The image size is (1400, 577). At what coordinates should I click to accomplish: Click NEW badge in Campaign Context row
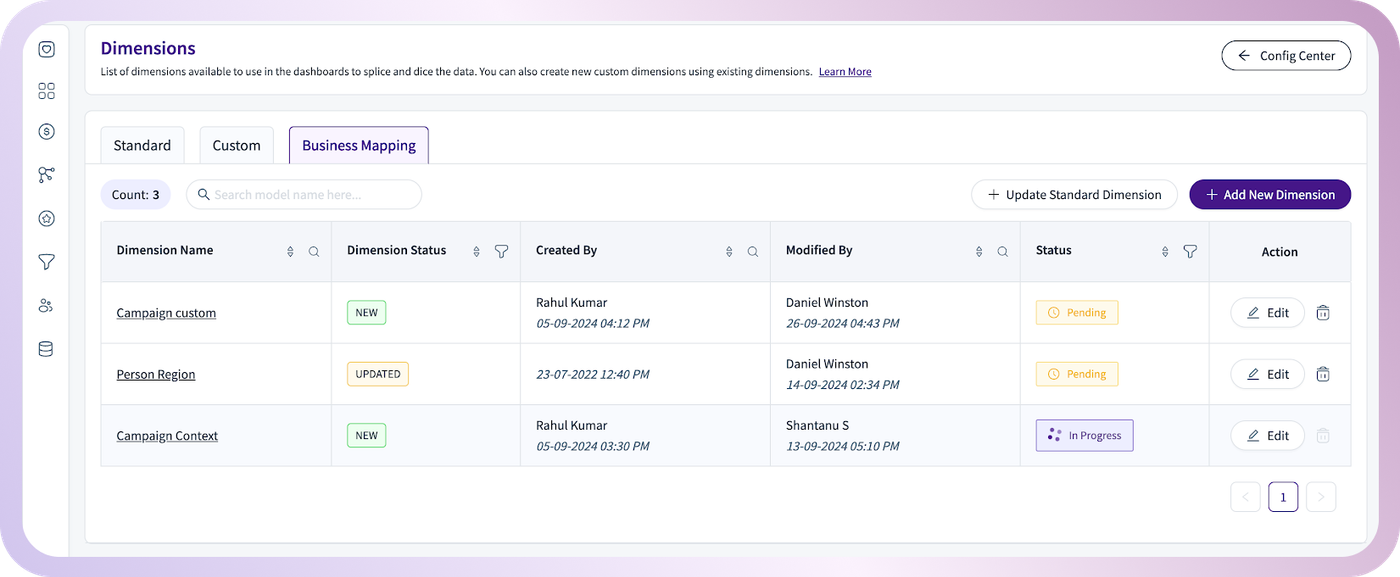tap(367, 436)
